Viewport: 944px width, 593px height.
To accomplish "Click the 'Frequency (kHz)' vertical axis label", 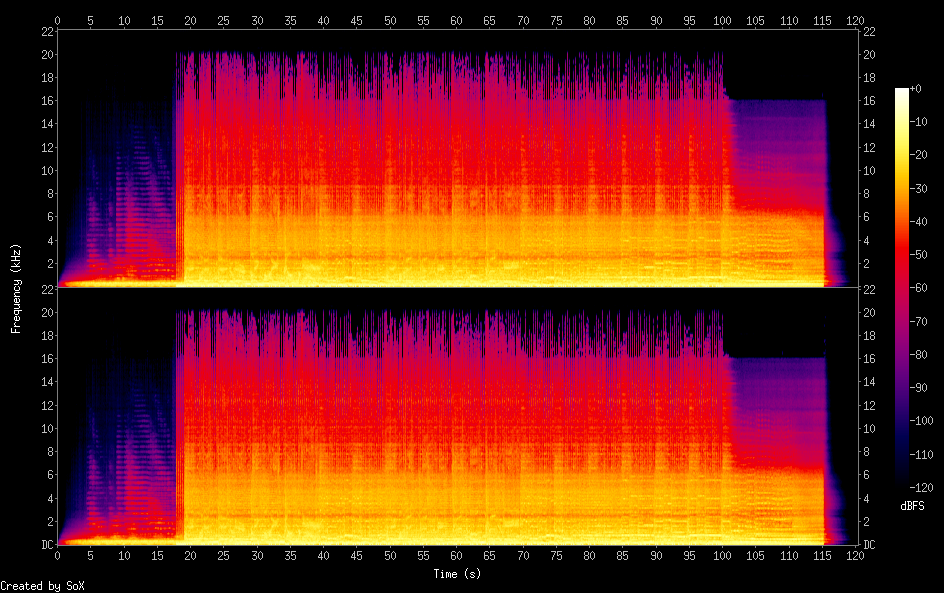I will [16, 288].
